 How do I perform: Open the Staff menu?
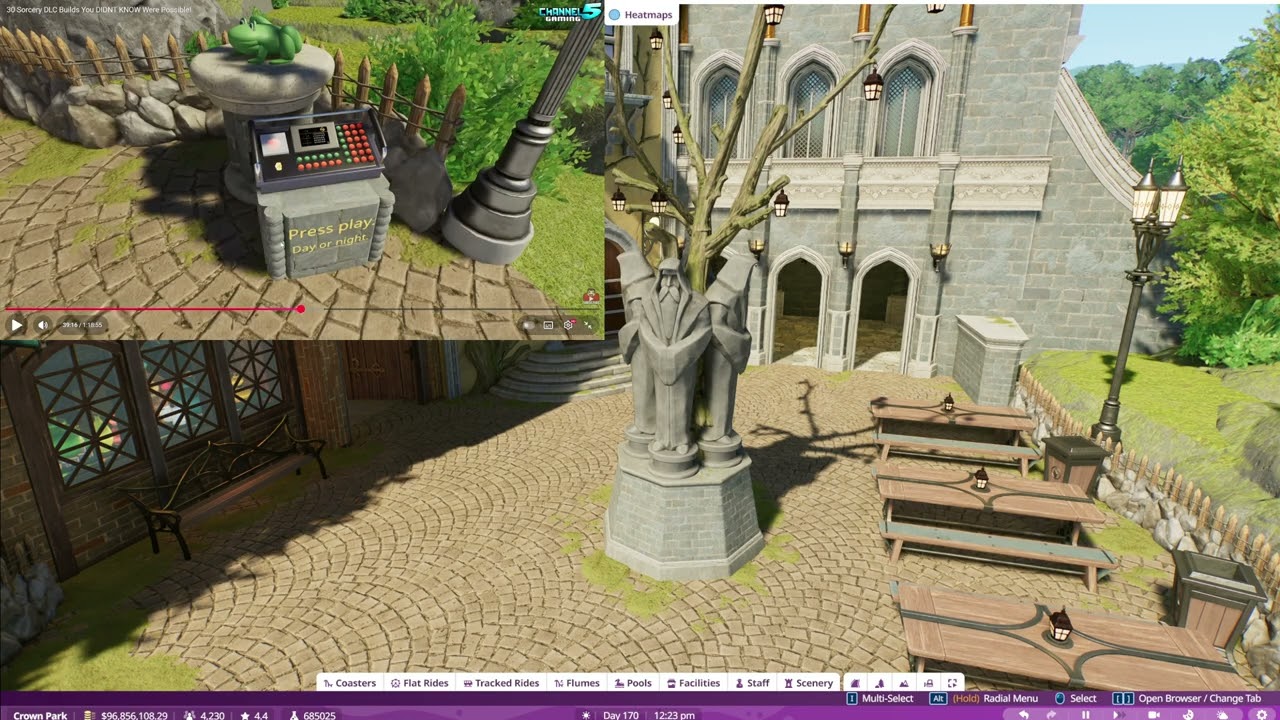(753, 683)
